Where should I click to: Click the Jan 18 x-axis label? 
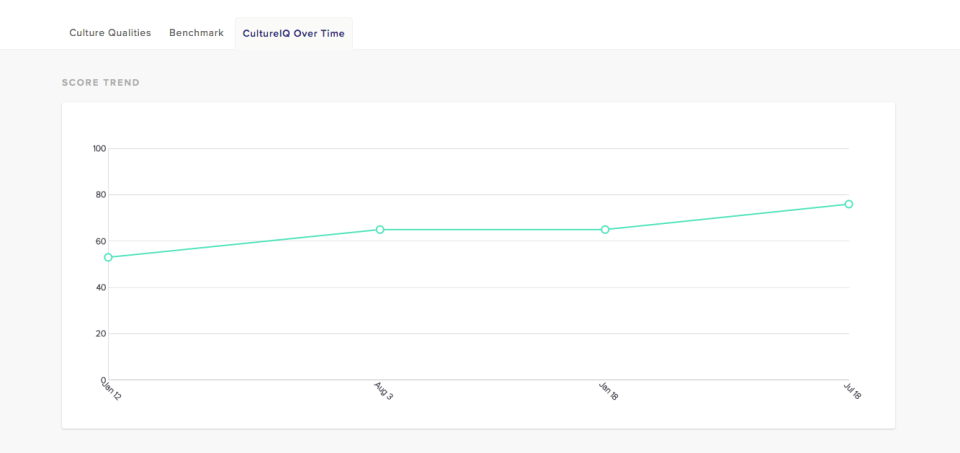608,391
